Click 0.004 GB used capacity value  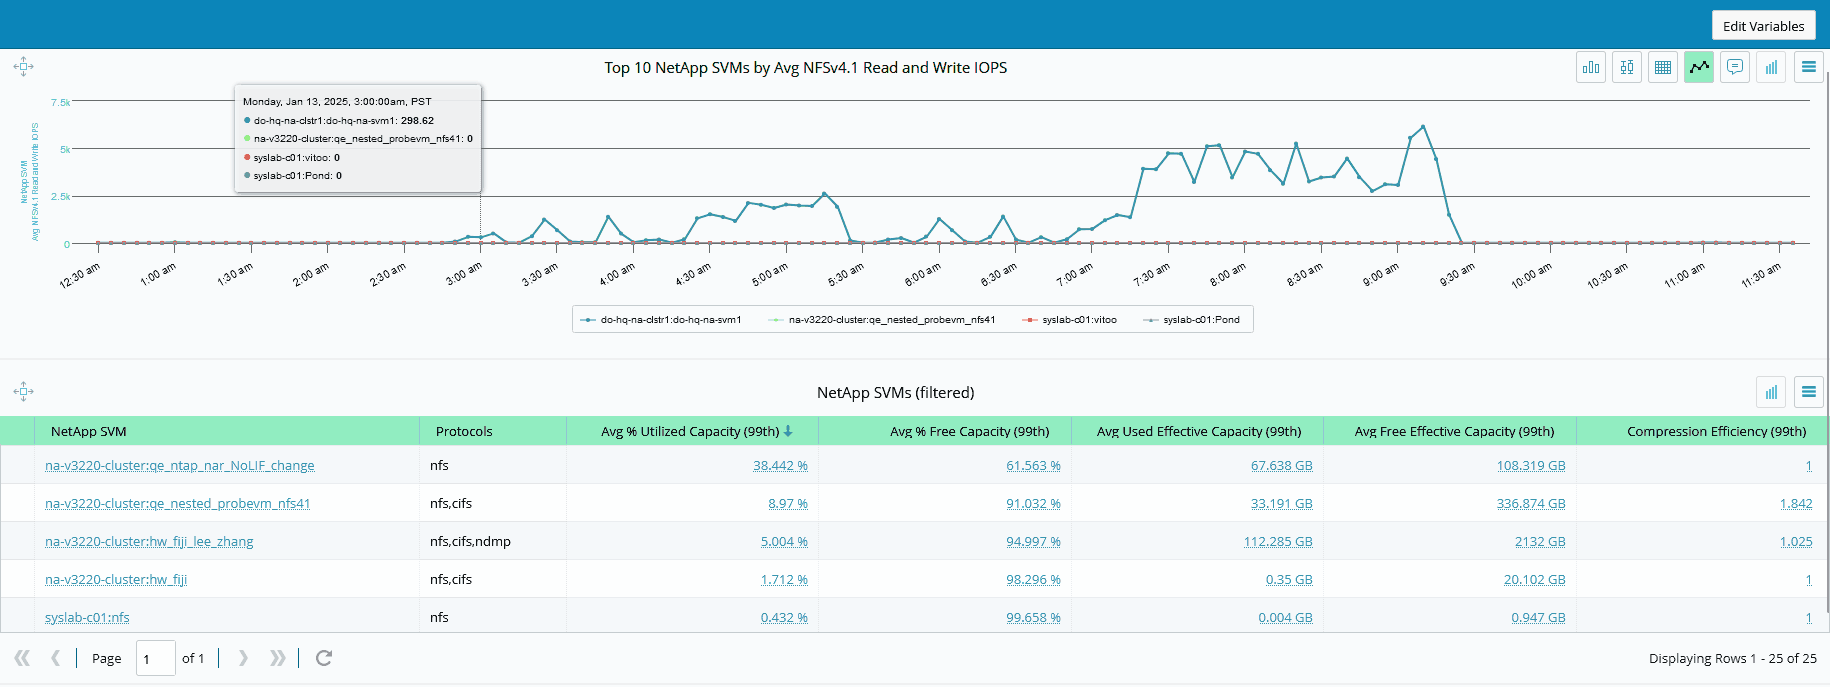pyautogui.click(x=1285, y=617)
